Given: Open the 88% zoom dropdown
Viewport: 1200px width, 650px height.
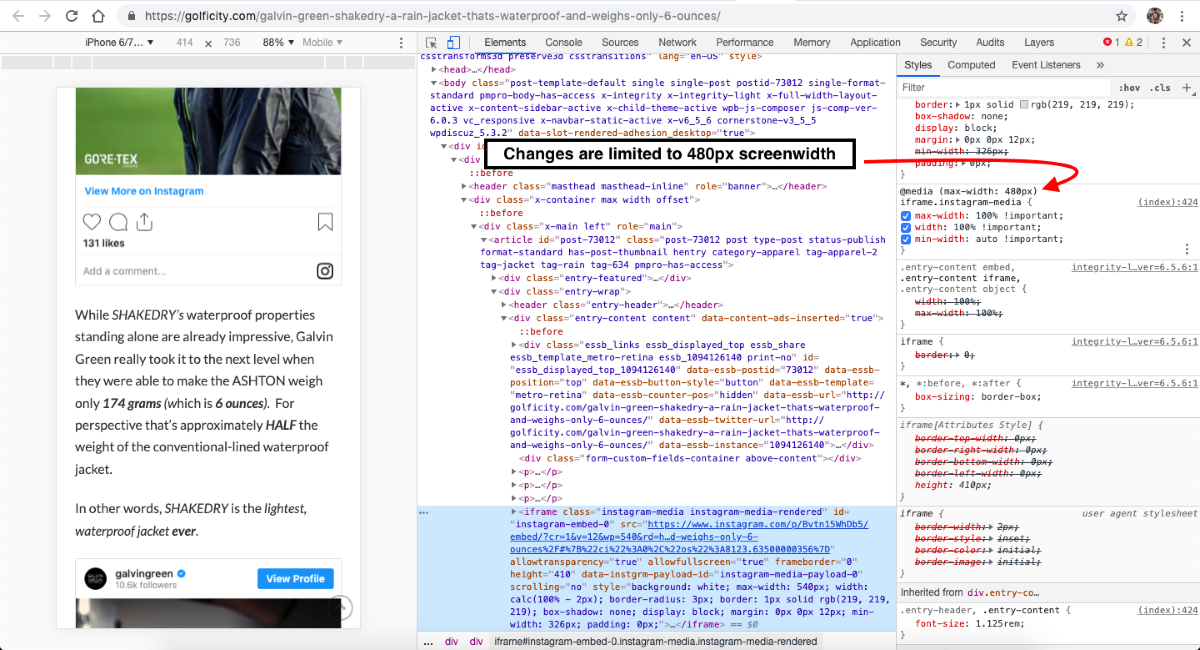Looking at the screenshot, I should (x=277, y=43).
